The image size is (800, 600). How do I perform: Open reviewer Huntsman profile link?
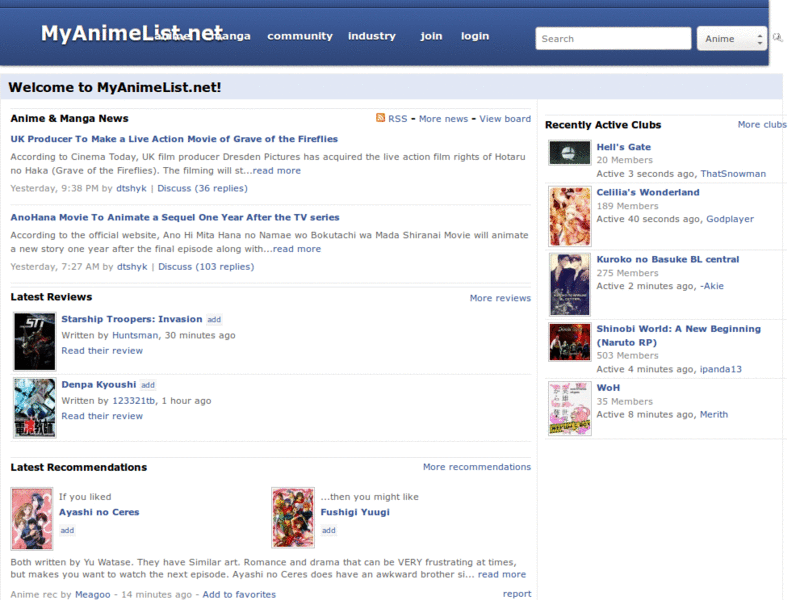(x=135, y=335)
